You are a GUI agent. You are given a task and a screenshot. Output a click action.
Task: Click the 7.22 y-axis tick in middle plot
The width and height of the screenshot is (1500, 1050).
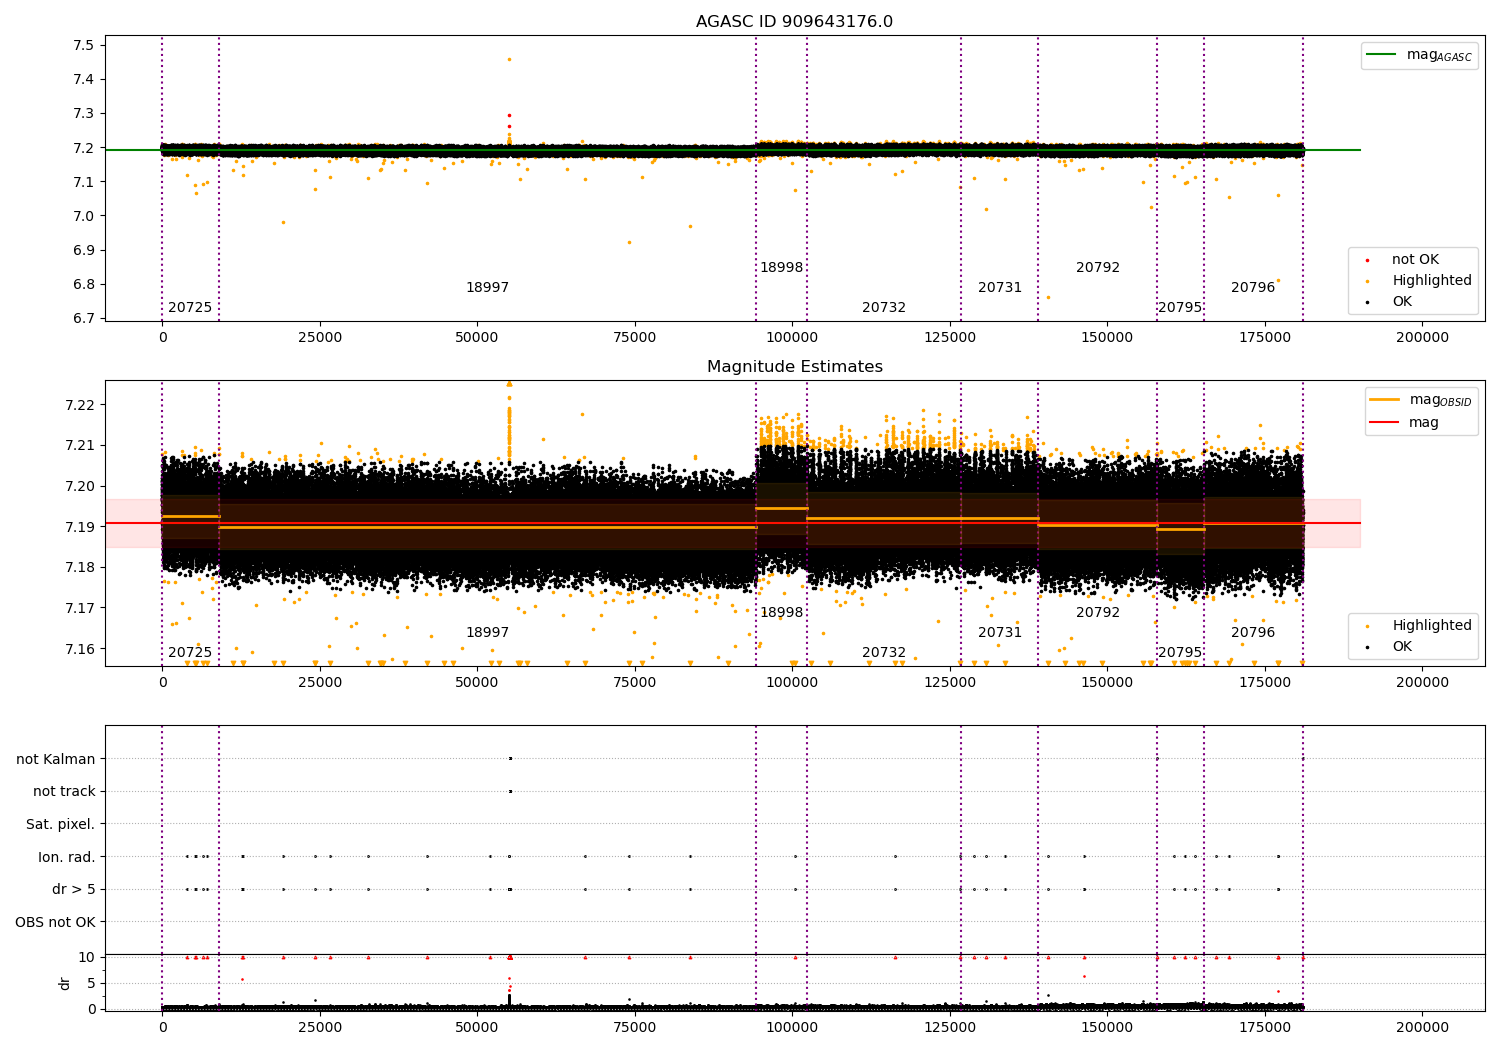tap(79, 405)
